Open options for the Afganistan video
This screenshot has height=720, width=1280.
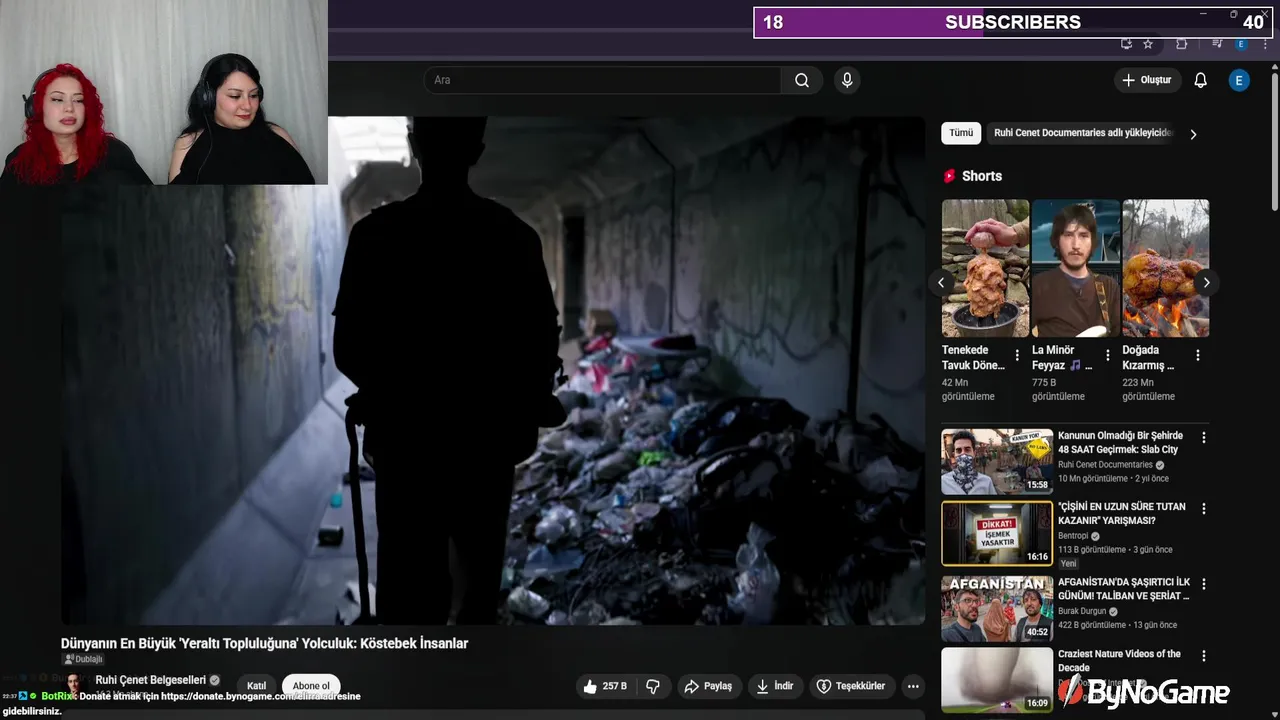(x=1204, y=584)
